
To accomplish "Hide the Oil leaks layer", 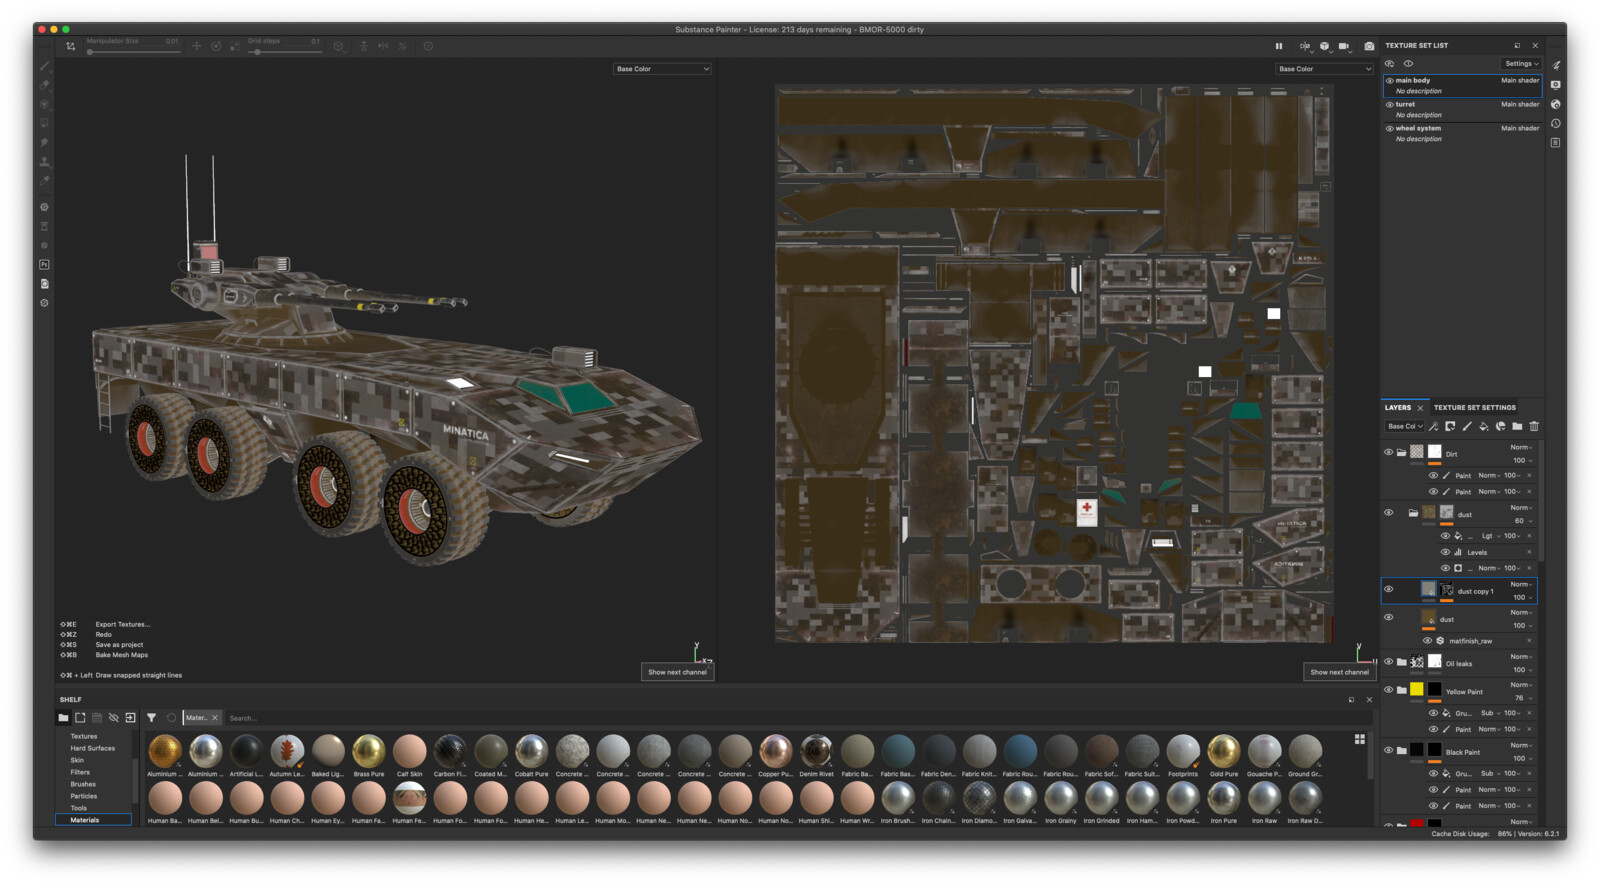I will point(1388,662).
